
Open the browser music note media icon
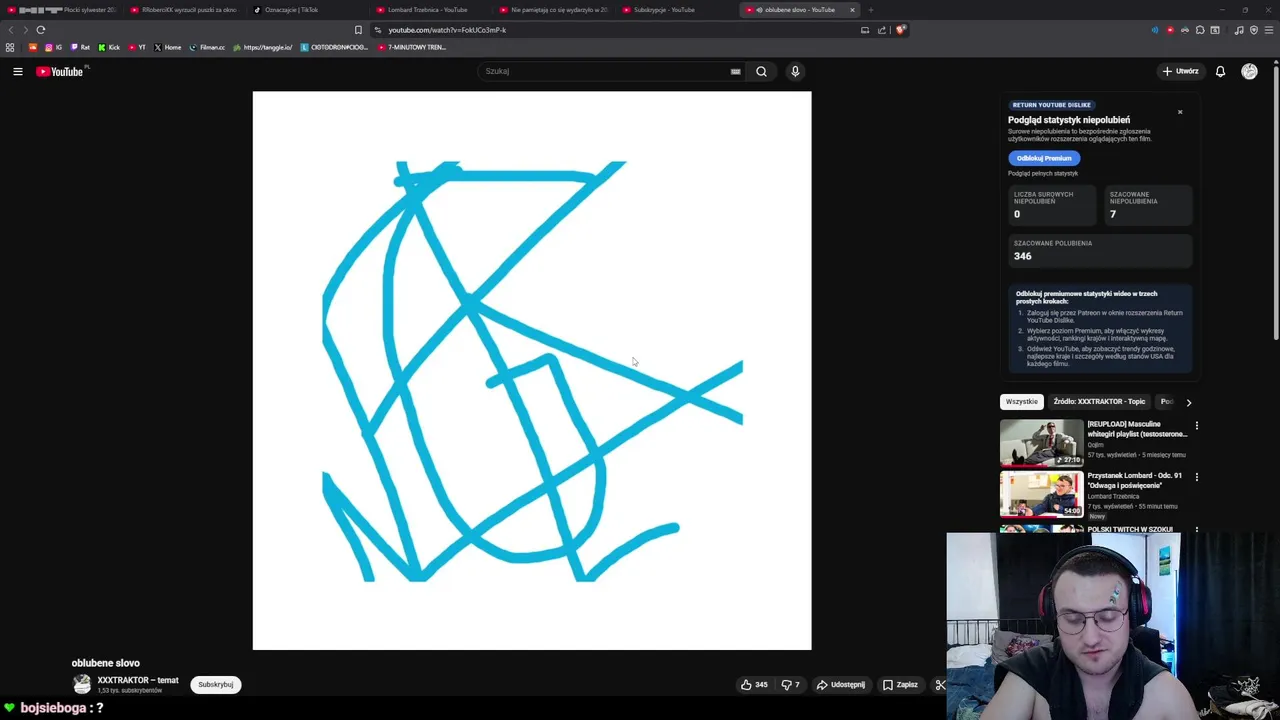click(1239, 30)
